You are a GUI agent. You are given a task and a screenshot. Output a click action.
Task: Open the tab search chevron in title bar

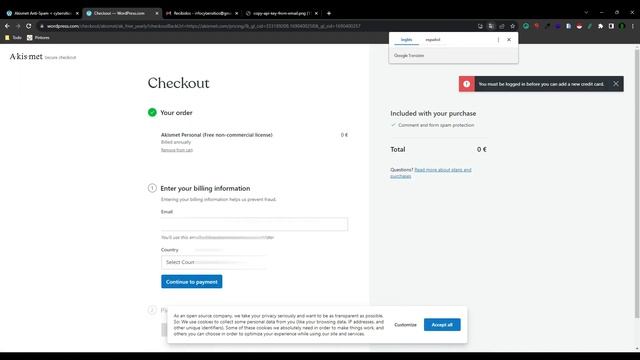click(586, 13)
